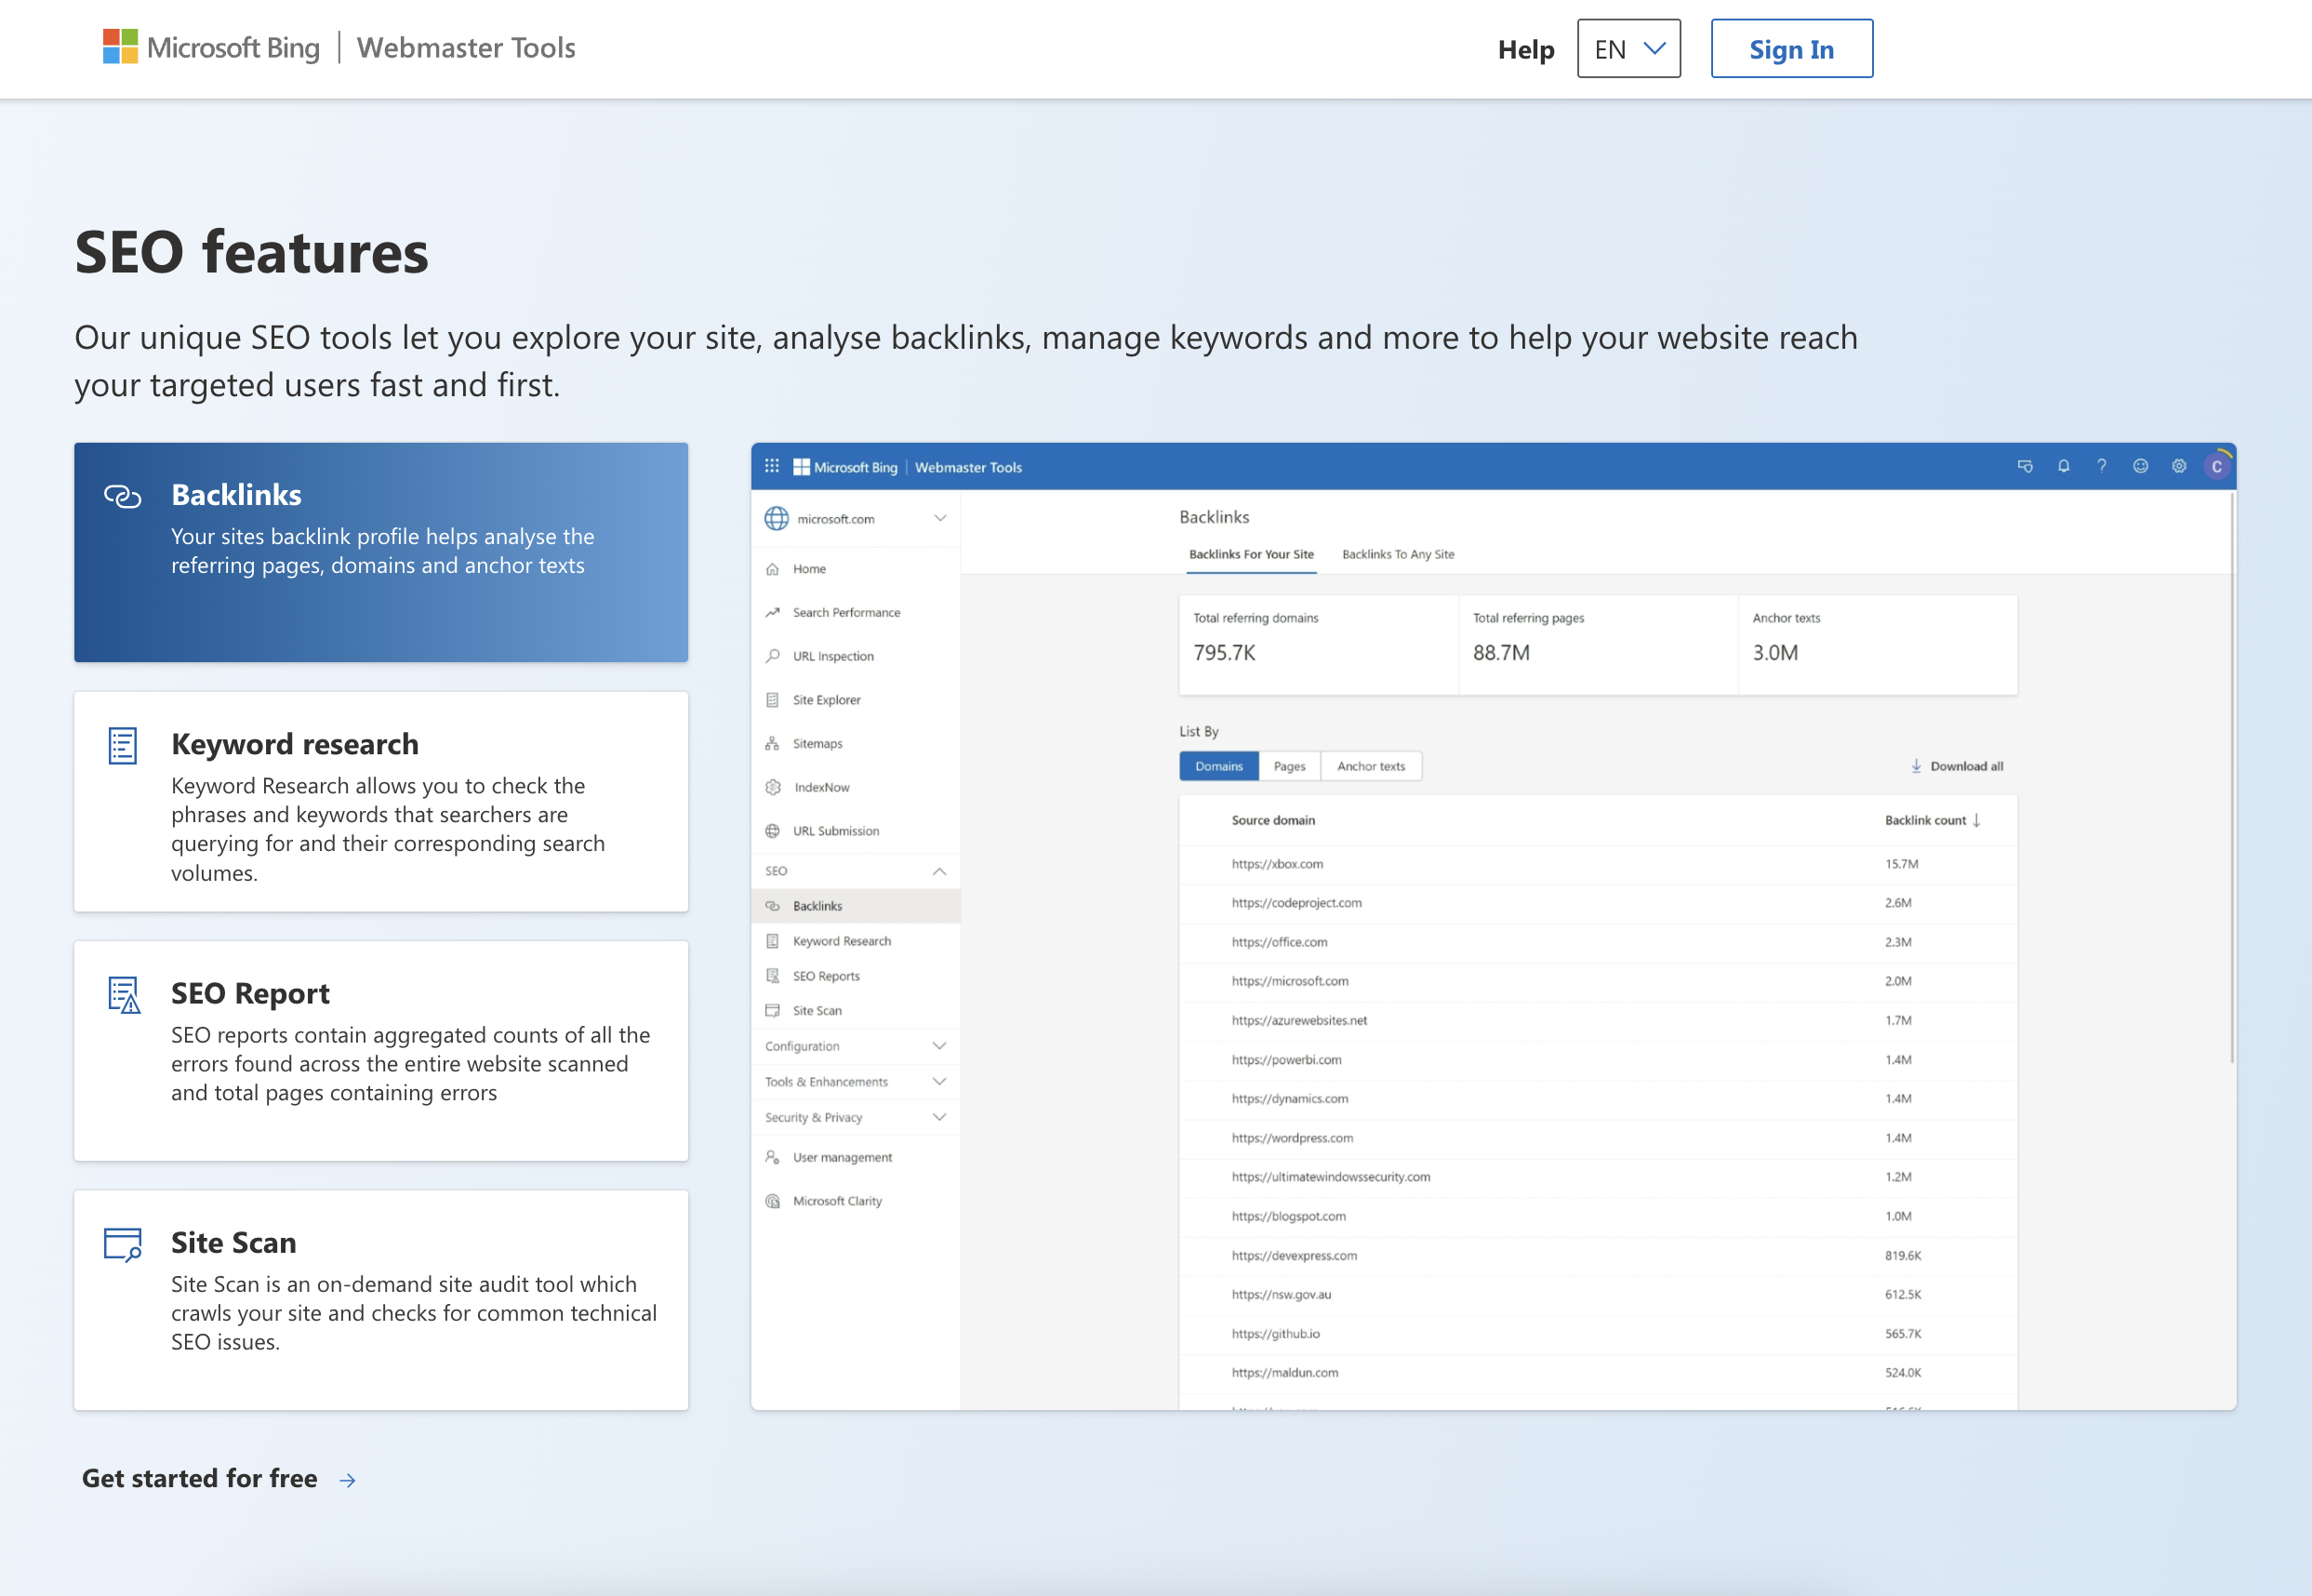The height and width of the screenshot is (1596, 2312).
Task: Click the purple user avatar C
Action: click(x=2217, y=466)
